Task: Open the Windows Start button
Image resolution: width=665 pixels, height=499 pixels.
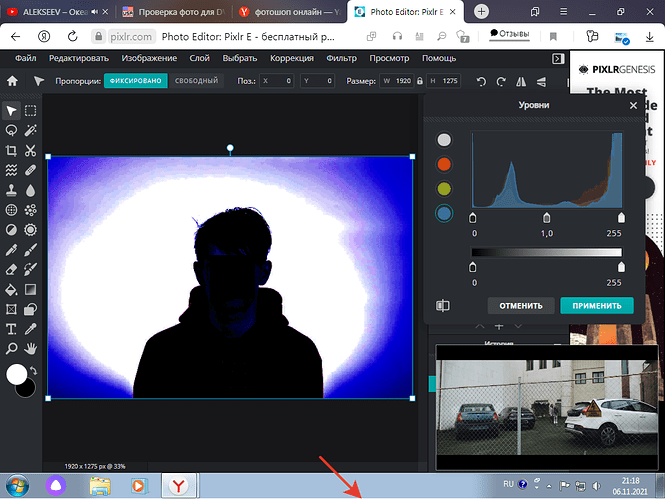Action: [17, 486]
